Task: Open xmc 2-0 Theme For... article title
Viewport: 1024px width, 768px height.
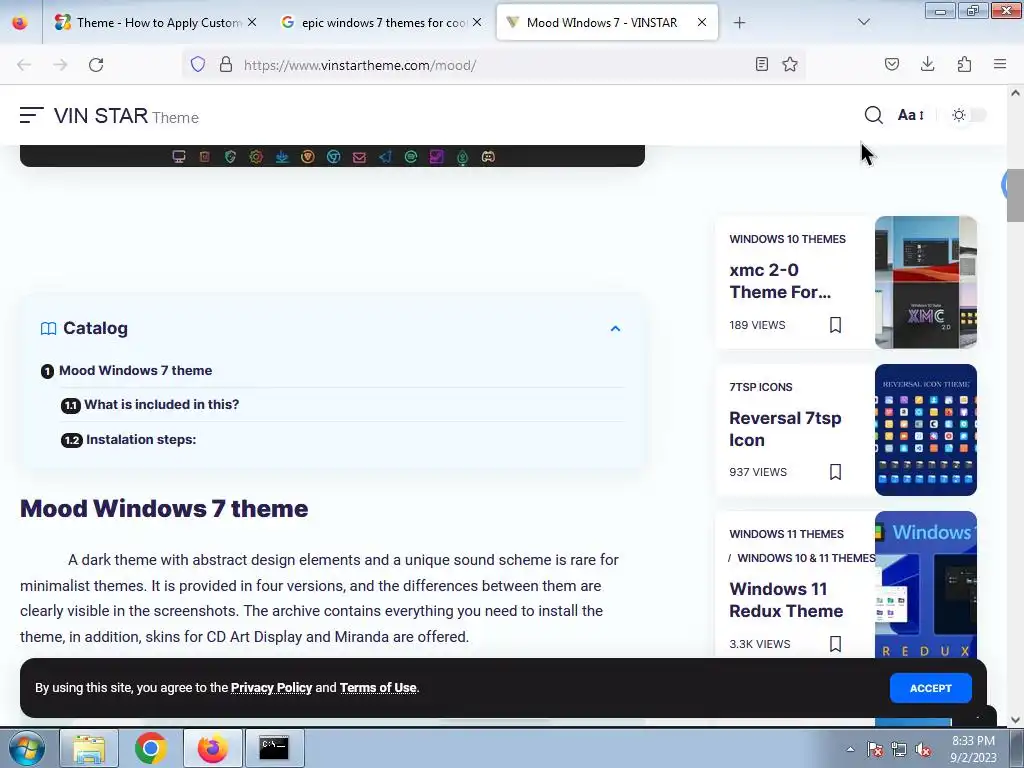Action: coord(780,281)
